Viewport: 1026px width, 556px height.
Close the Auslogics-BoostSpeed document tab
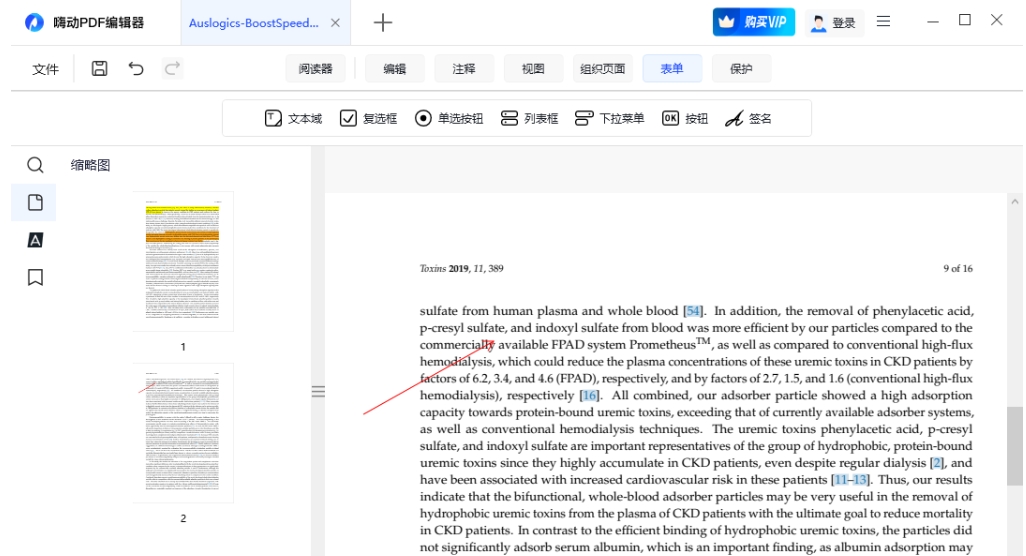335,23
